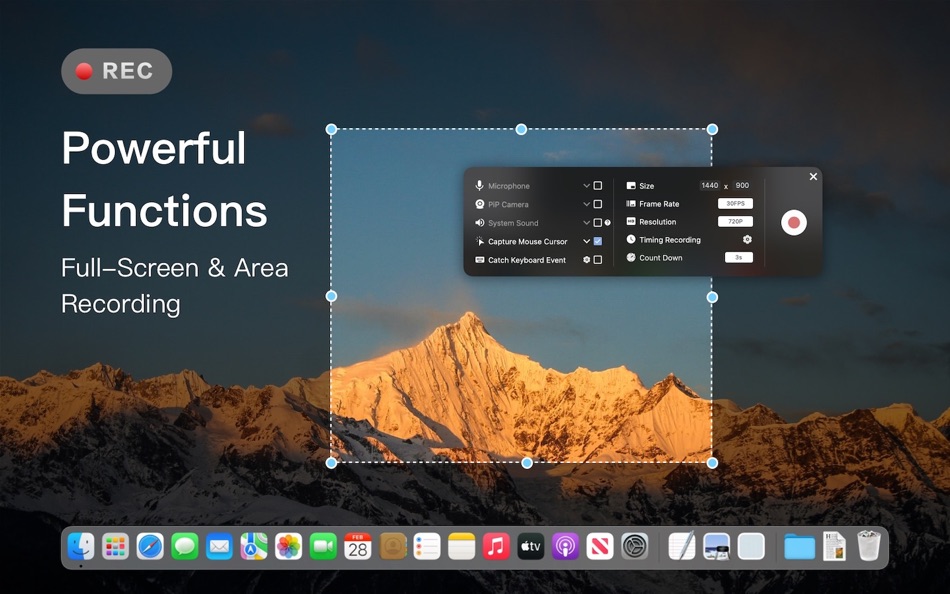
Task: Click the Resolution HD icon
Action: (x=631, y=221)
